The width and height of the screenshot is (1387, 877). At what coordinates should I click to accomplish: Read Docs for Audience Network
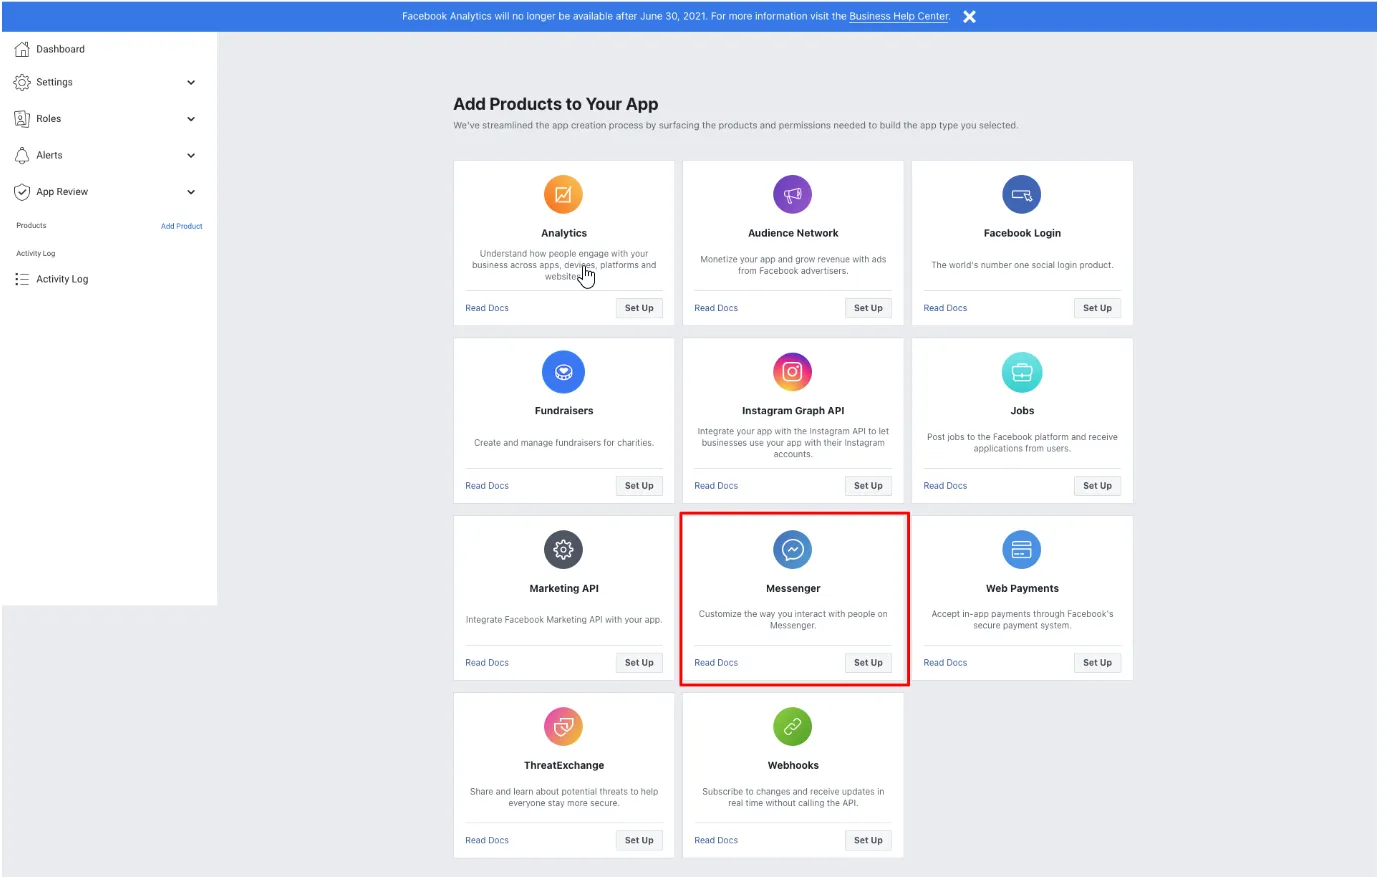click(x=716, y=308)
